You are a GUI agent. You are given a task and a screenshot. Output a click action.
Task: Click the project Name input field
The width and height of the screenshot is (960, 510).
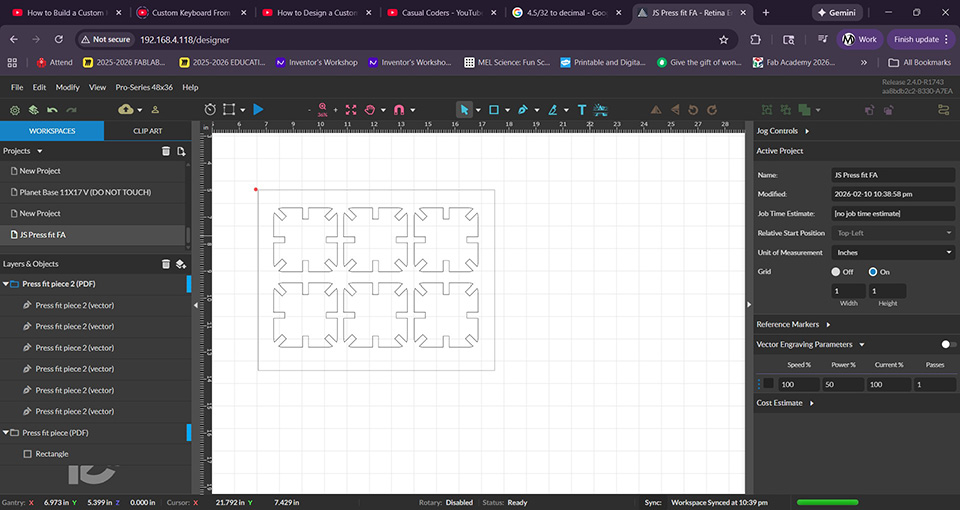tap(892, 174)
